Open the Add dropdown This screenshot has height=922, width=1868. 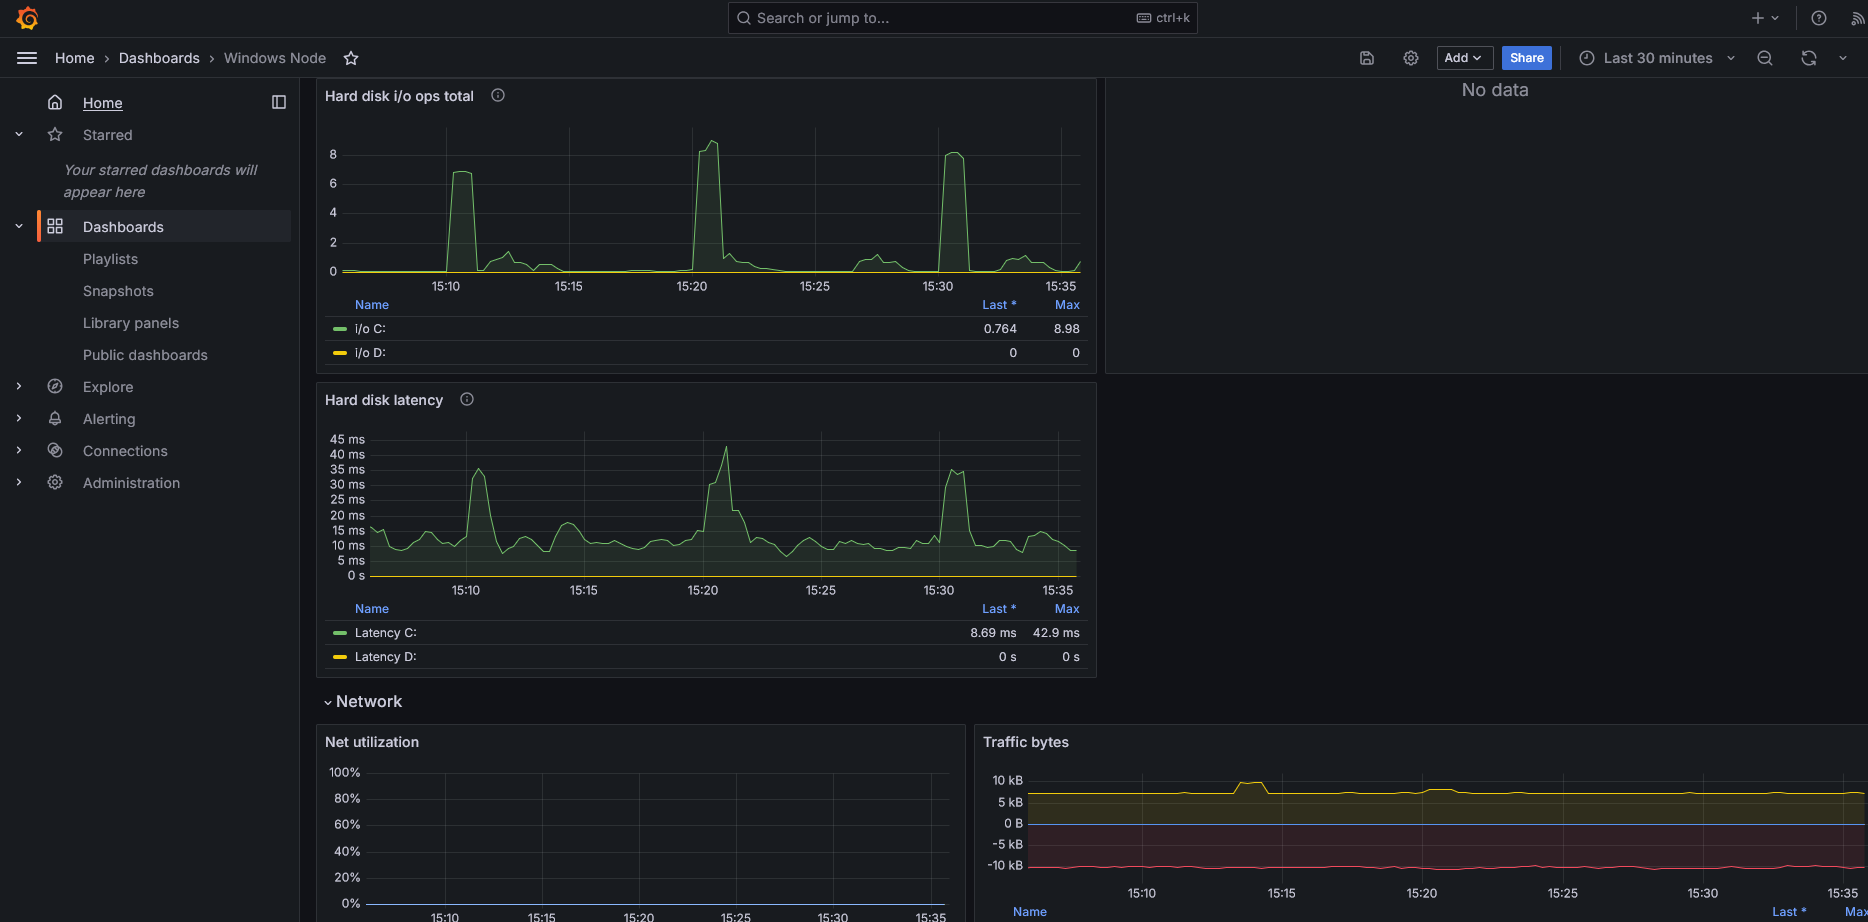pos(1465,58)
